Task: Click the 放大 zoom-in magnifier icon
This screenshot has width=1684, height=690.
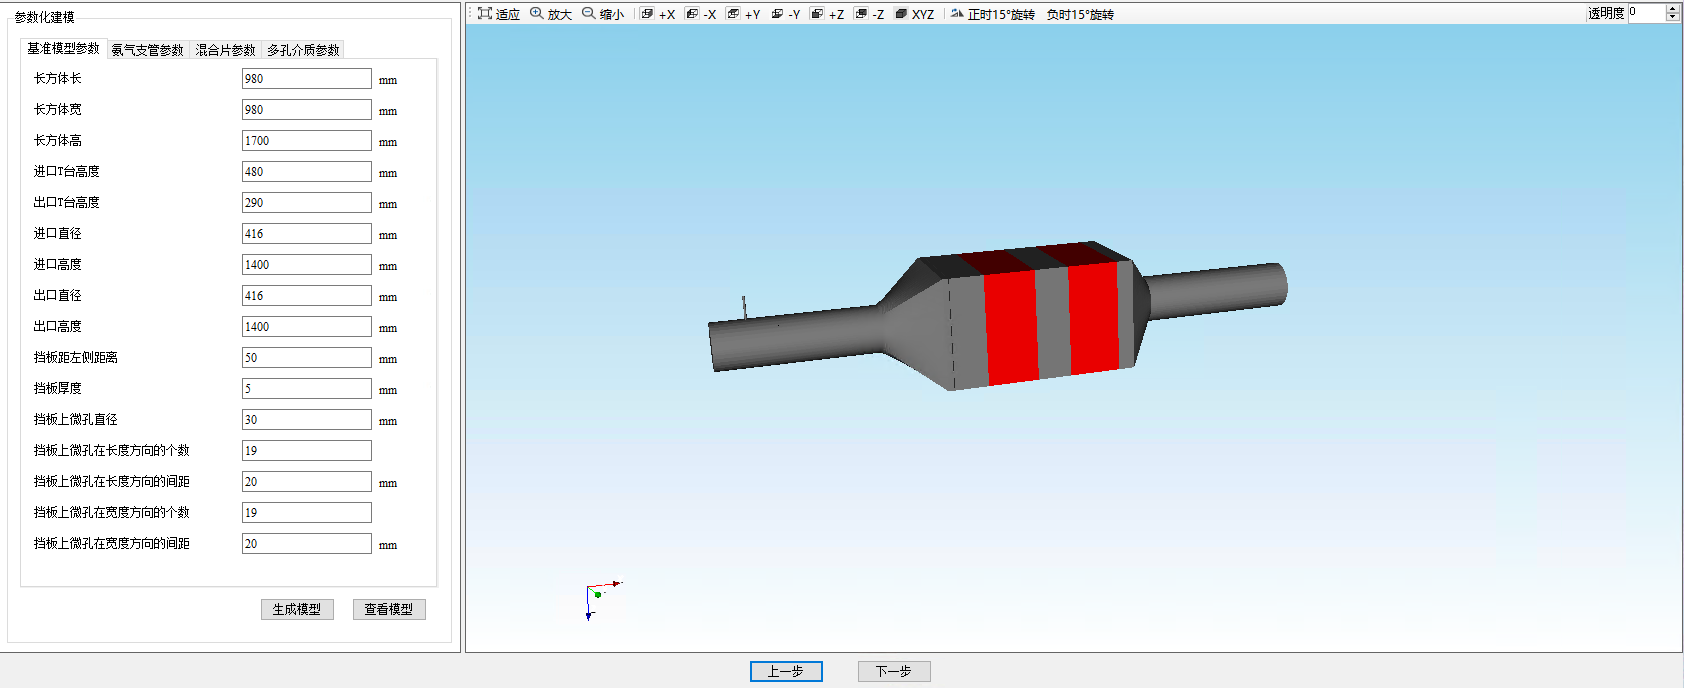Action: point(537,13)
